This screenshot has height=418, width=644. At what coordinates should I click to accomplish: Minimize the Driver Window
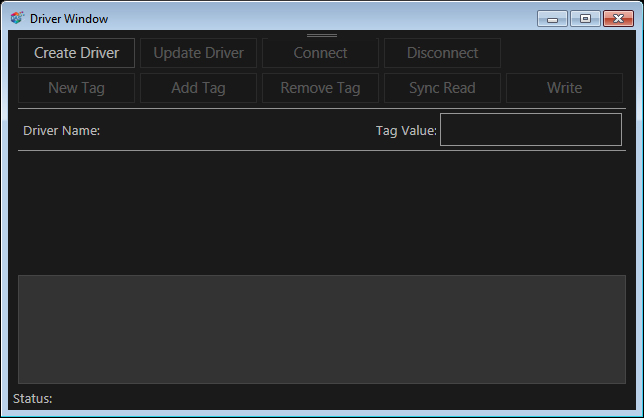click(x=552, y=18)
